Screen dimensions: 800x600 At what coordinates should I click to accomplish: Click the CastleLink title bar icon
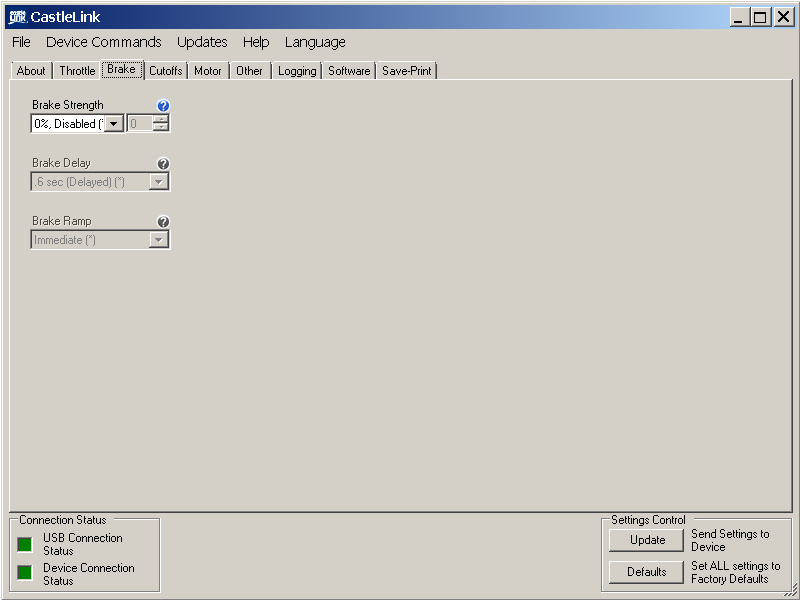tap(17, 17)
